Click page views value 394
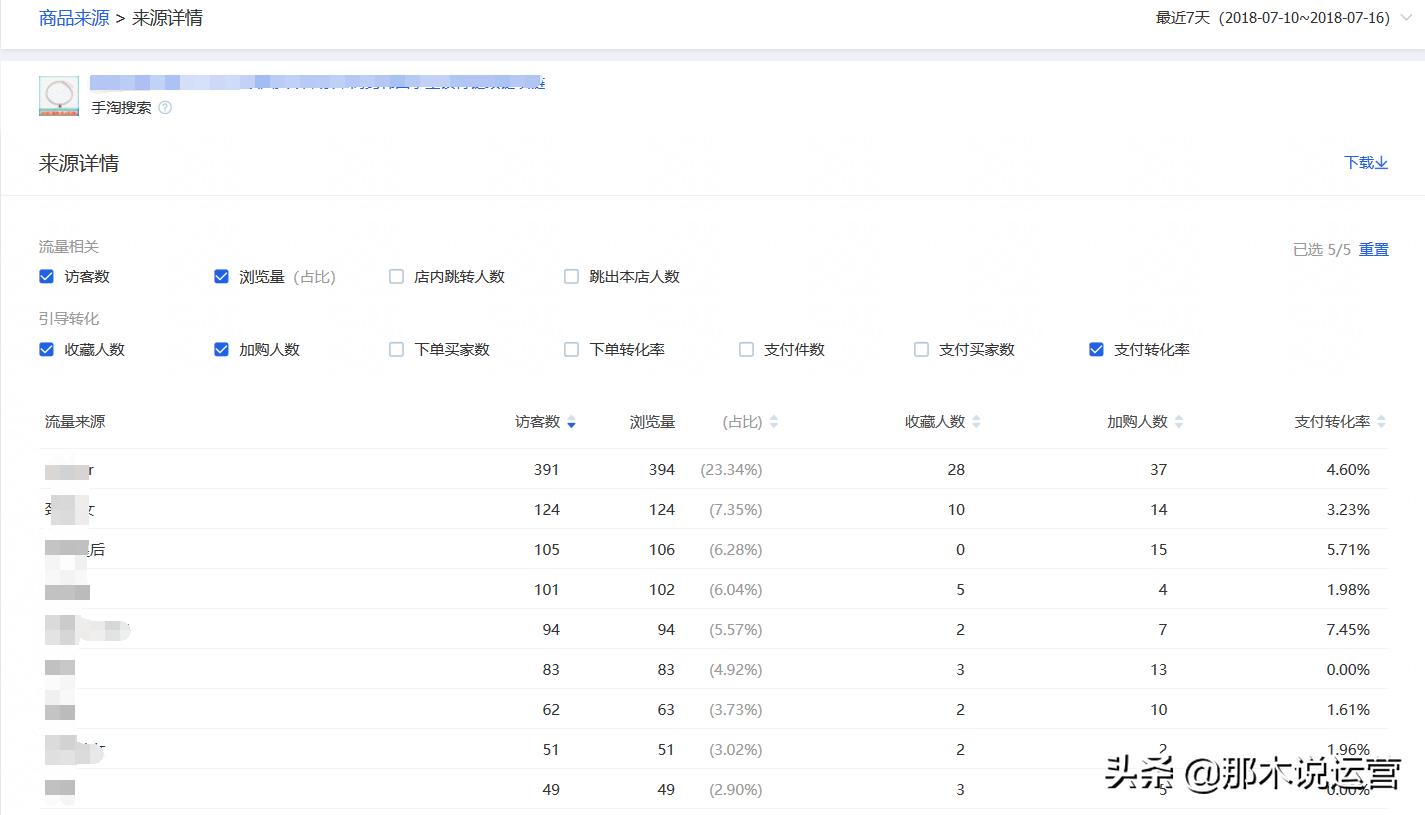The image size is (1425, 815). (662, 470)
